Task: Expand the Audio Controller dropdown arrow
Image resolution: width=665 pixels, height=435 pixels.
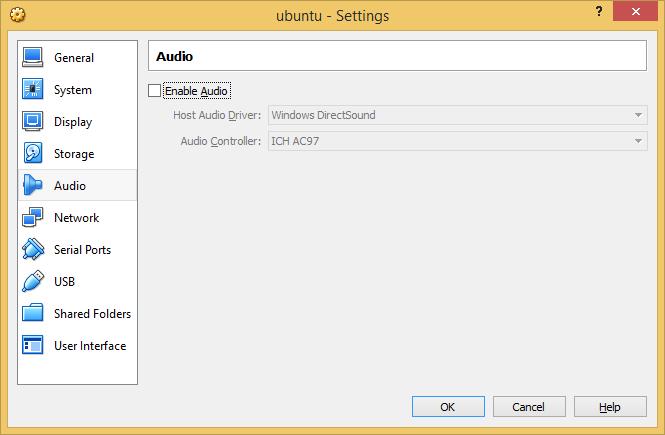Action: [x=638, y=141]
